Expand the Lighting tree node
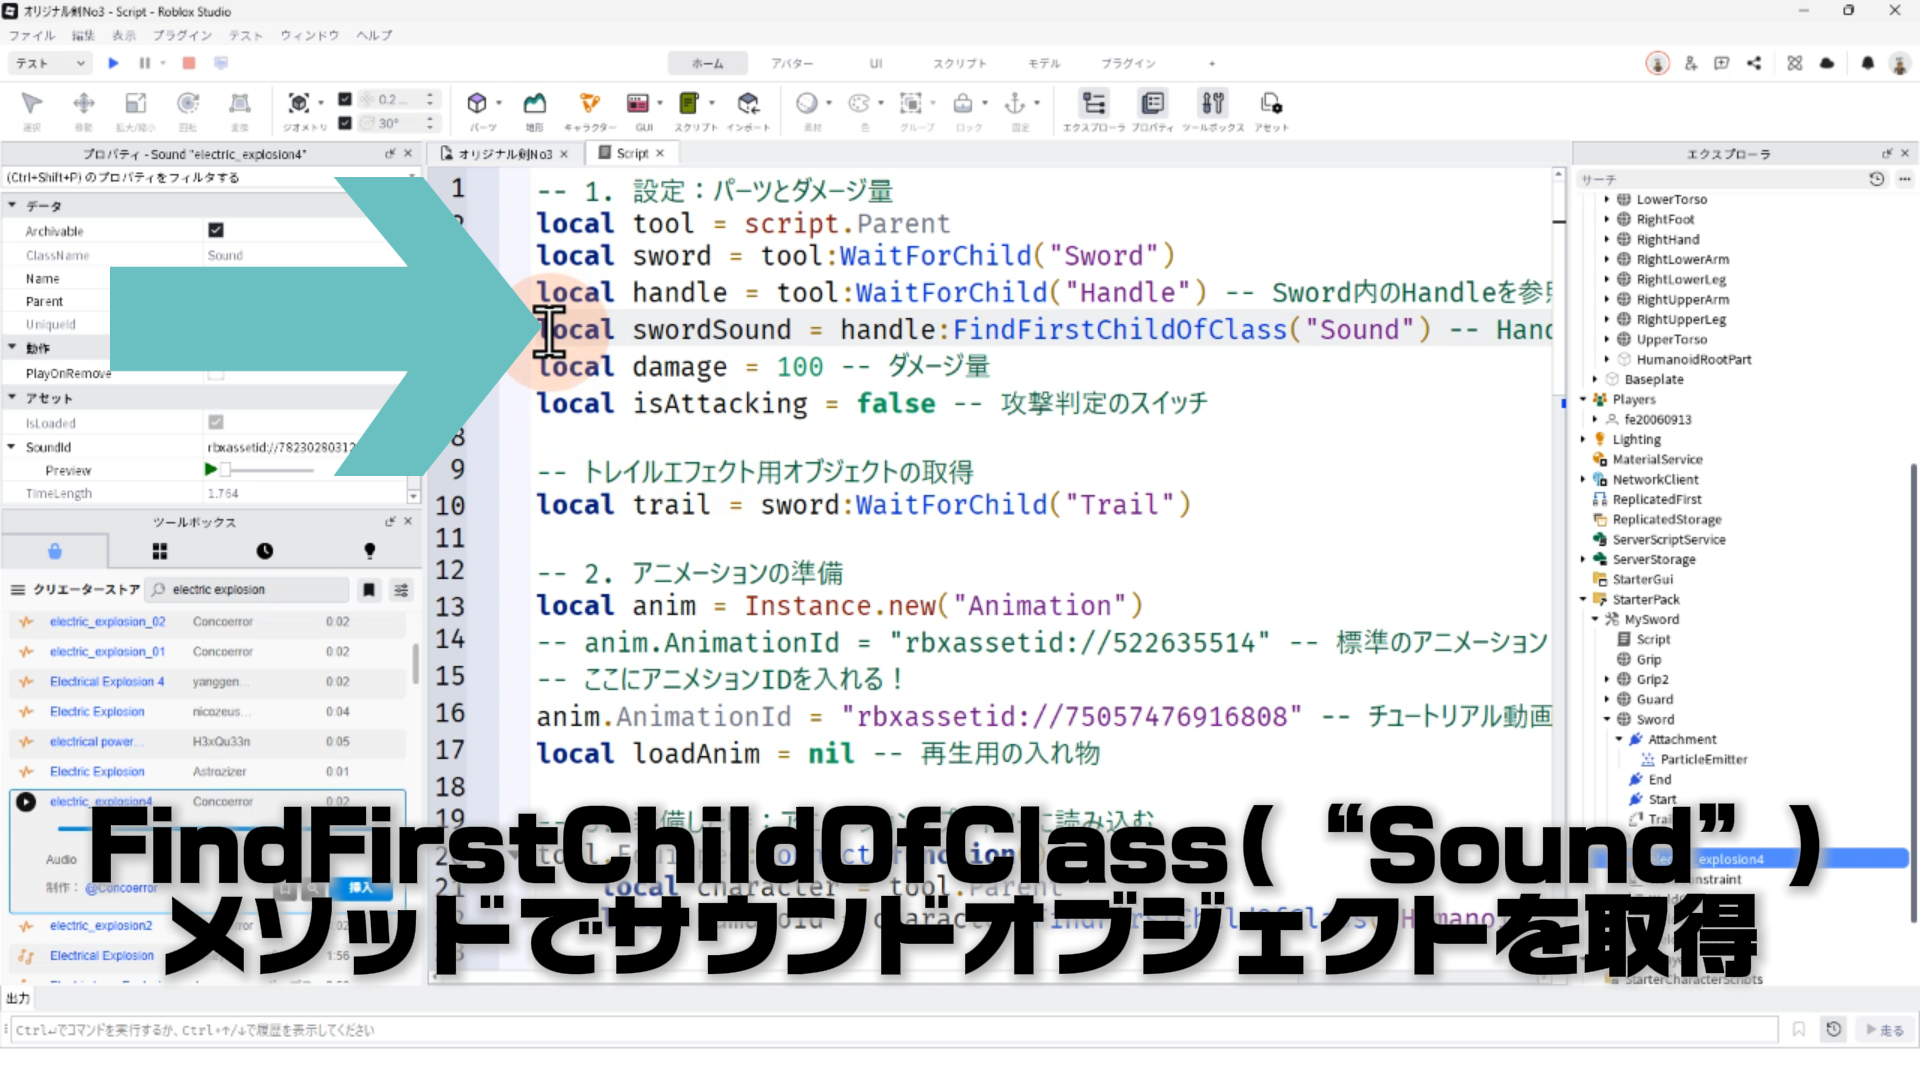 click(x=1583, y=439)
